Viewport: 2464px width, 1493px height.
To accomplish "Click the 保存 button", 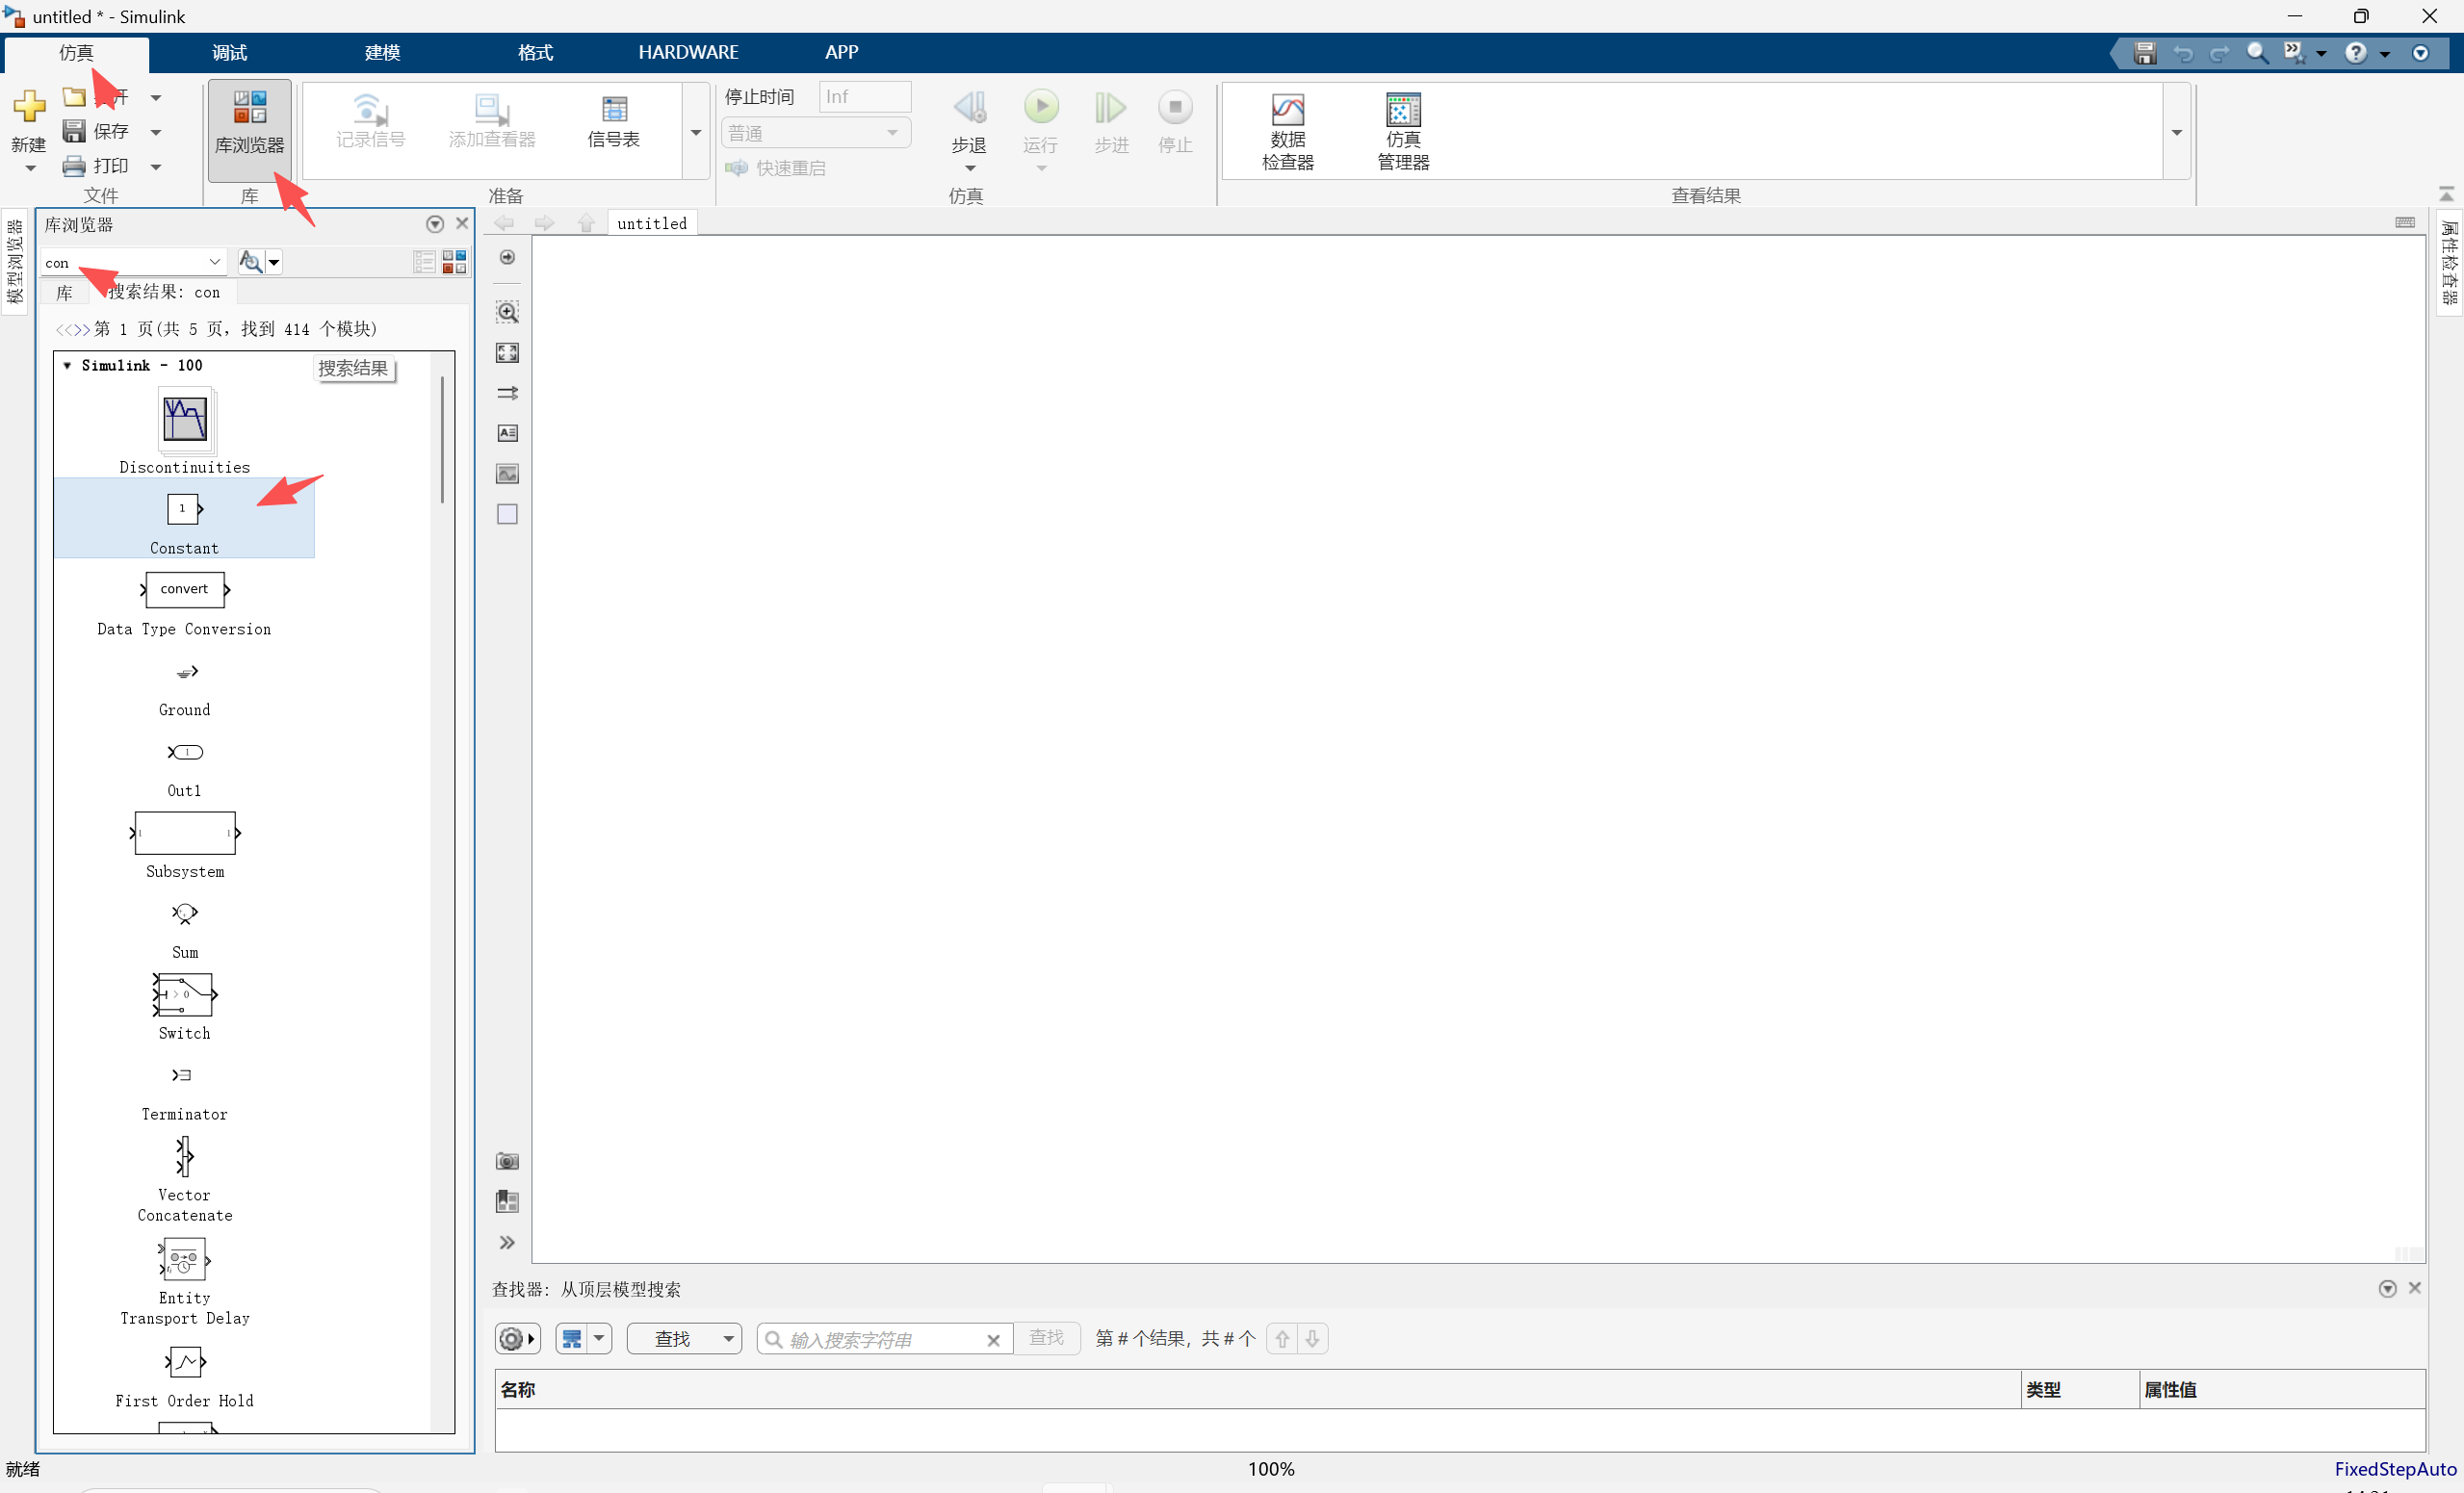I will pos(96,131).
